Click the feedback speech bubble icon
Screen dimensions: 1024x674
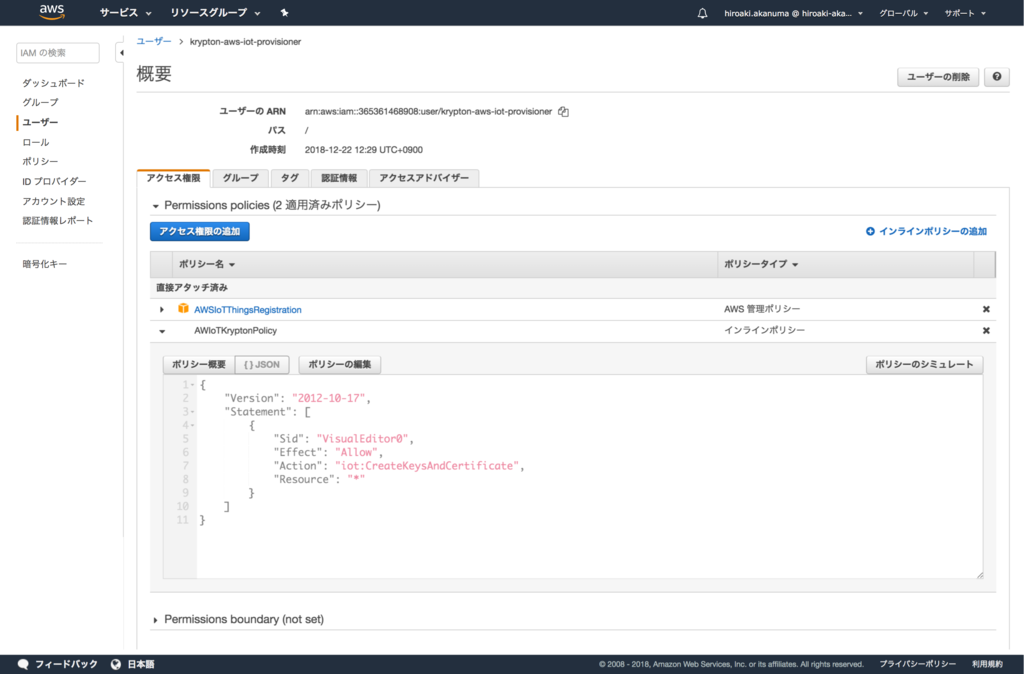[23, 664]
